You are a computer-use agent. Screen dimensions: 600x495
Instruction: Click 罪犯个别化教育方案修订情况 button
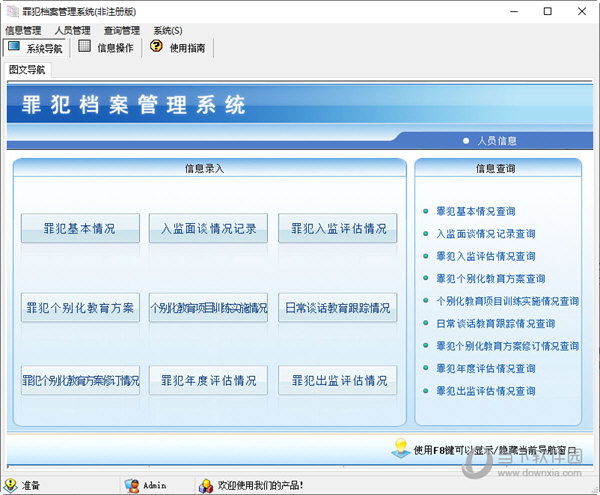click(x=80, y=380)
